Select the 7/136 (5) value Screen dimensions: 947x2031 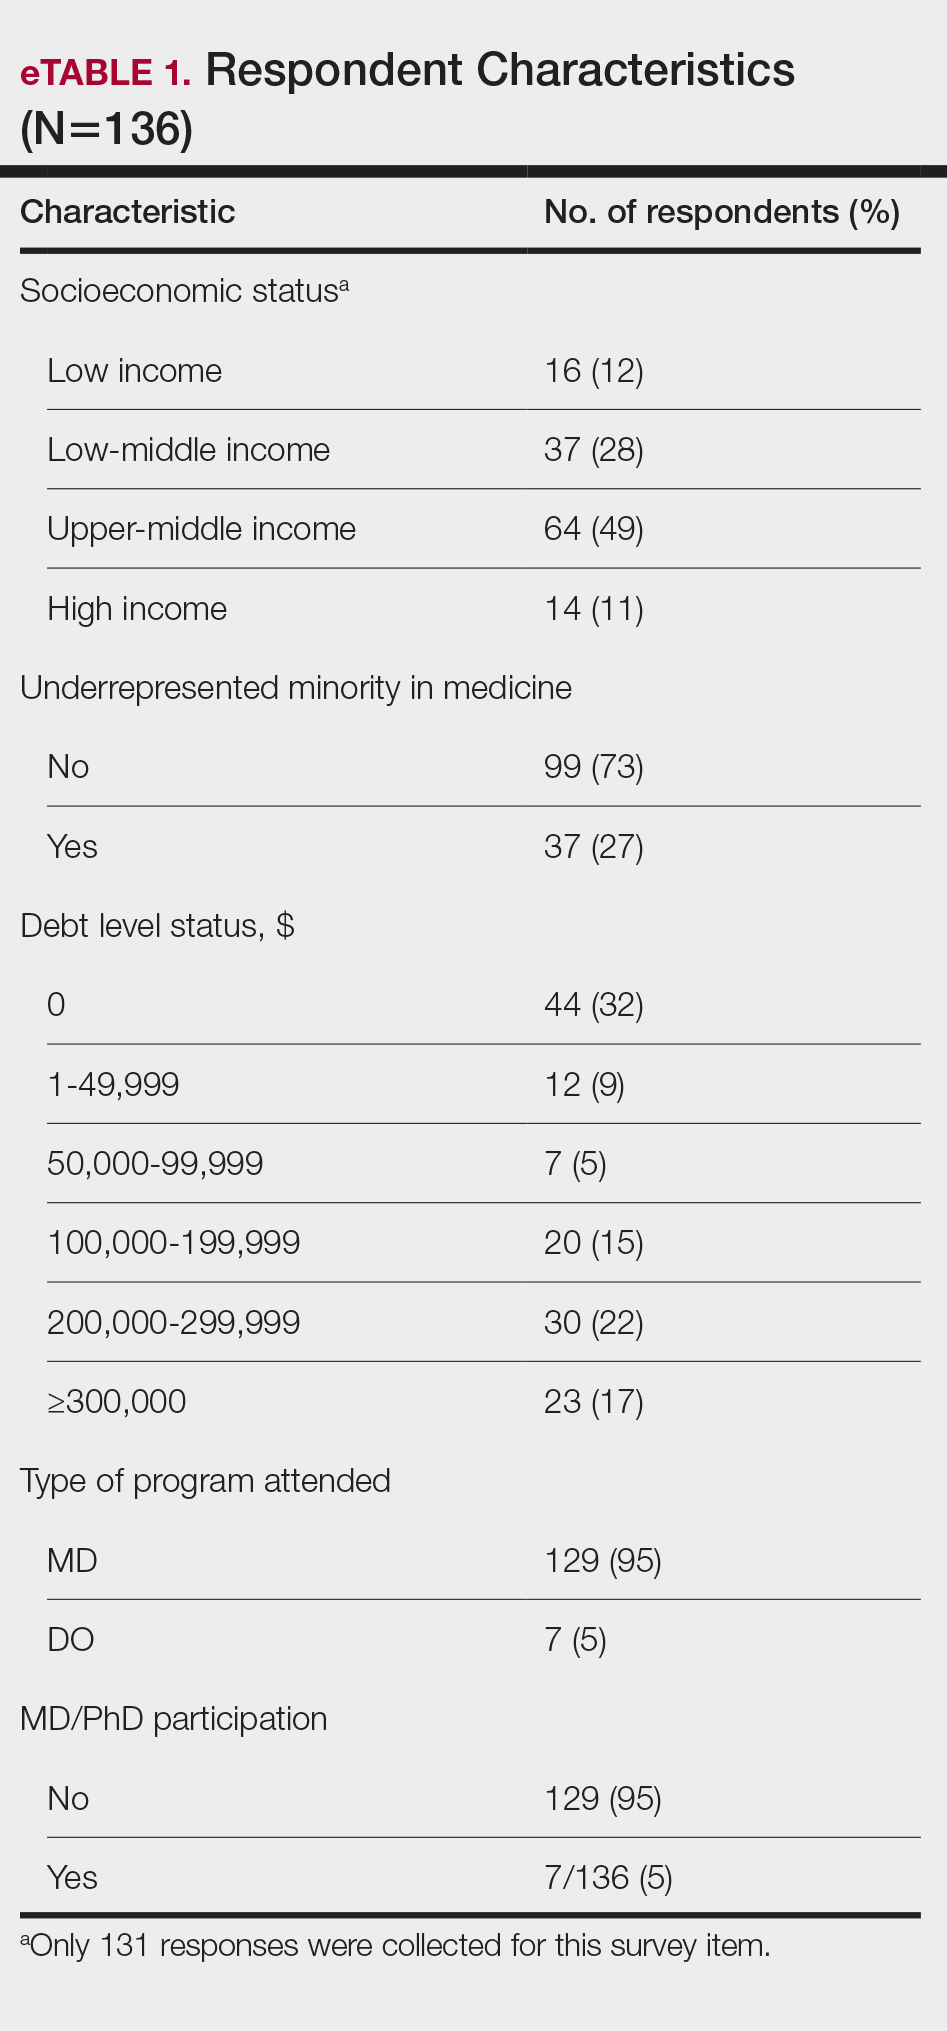(x=608, y=1878)
